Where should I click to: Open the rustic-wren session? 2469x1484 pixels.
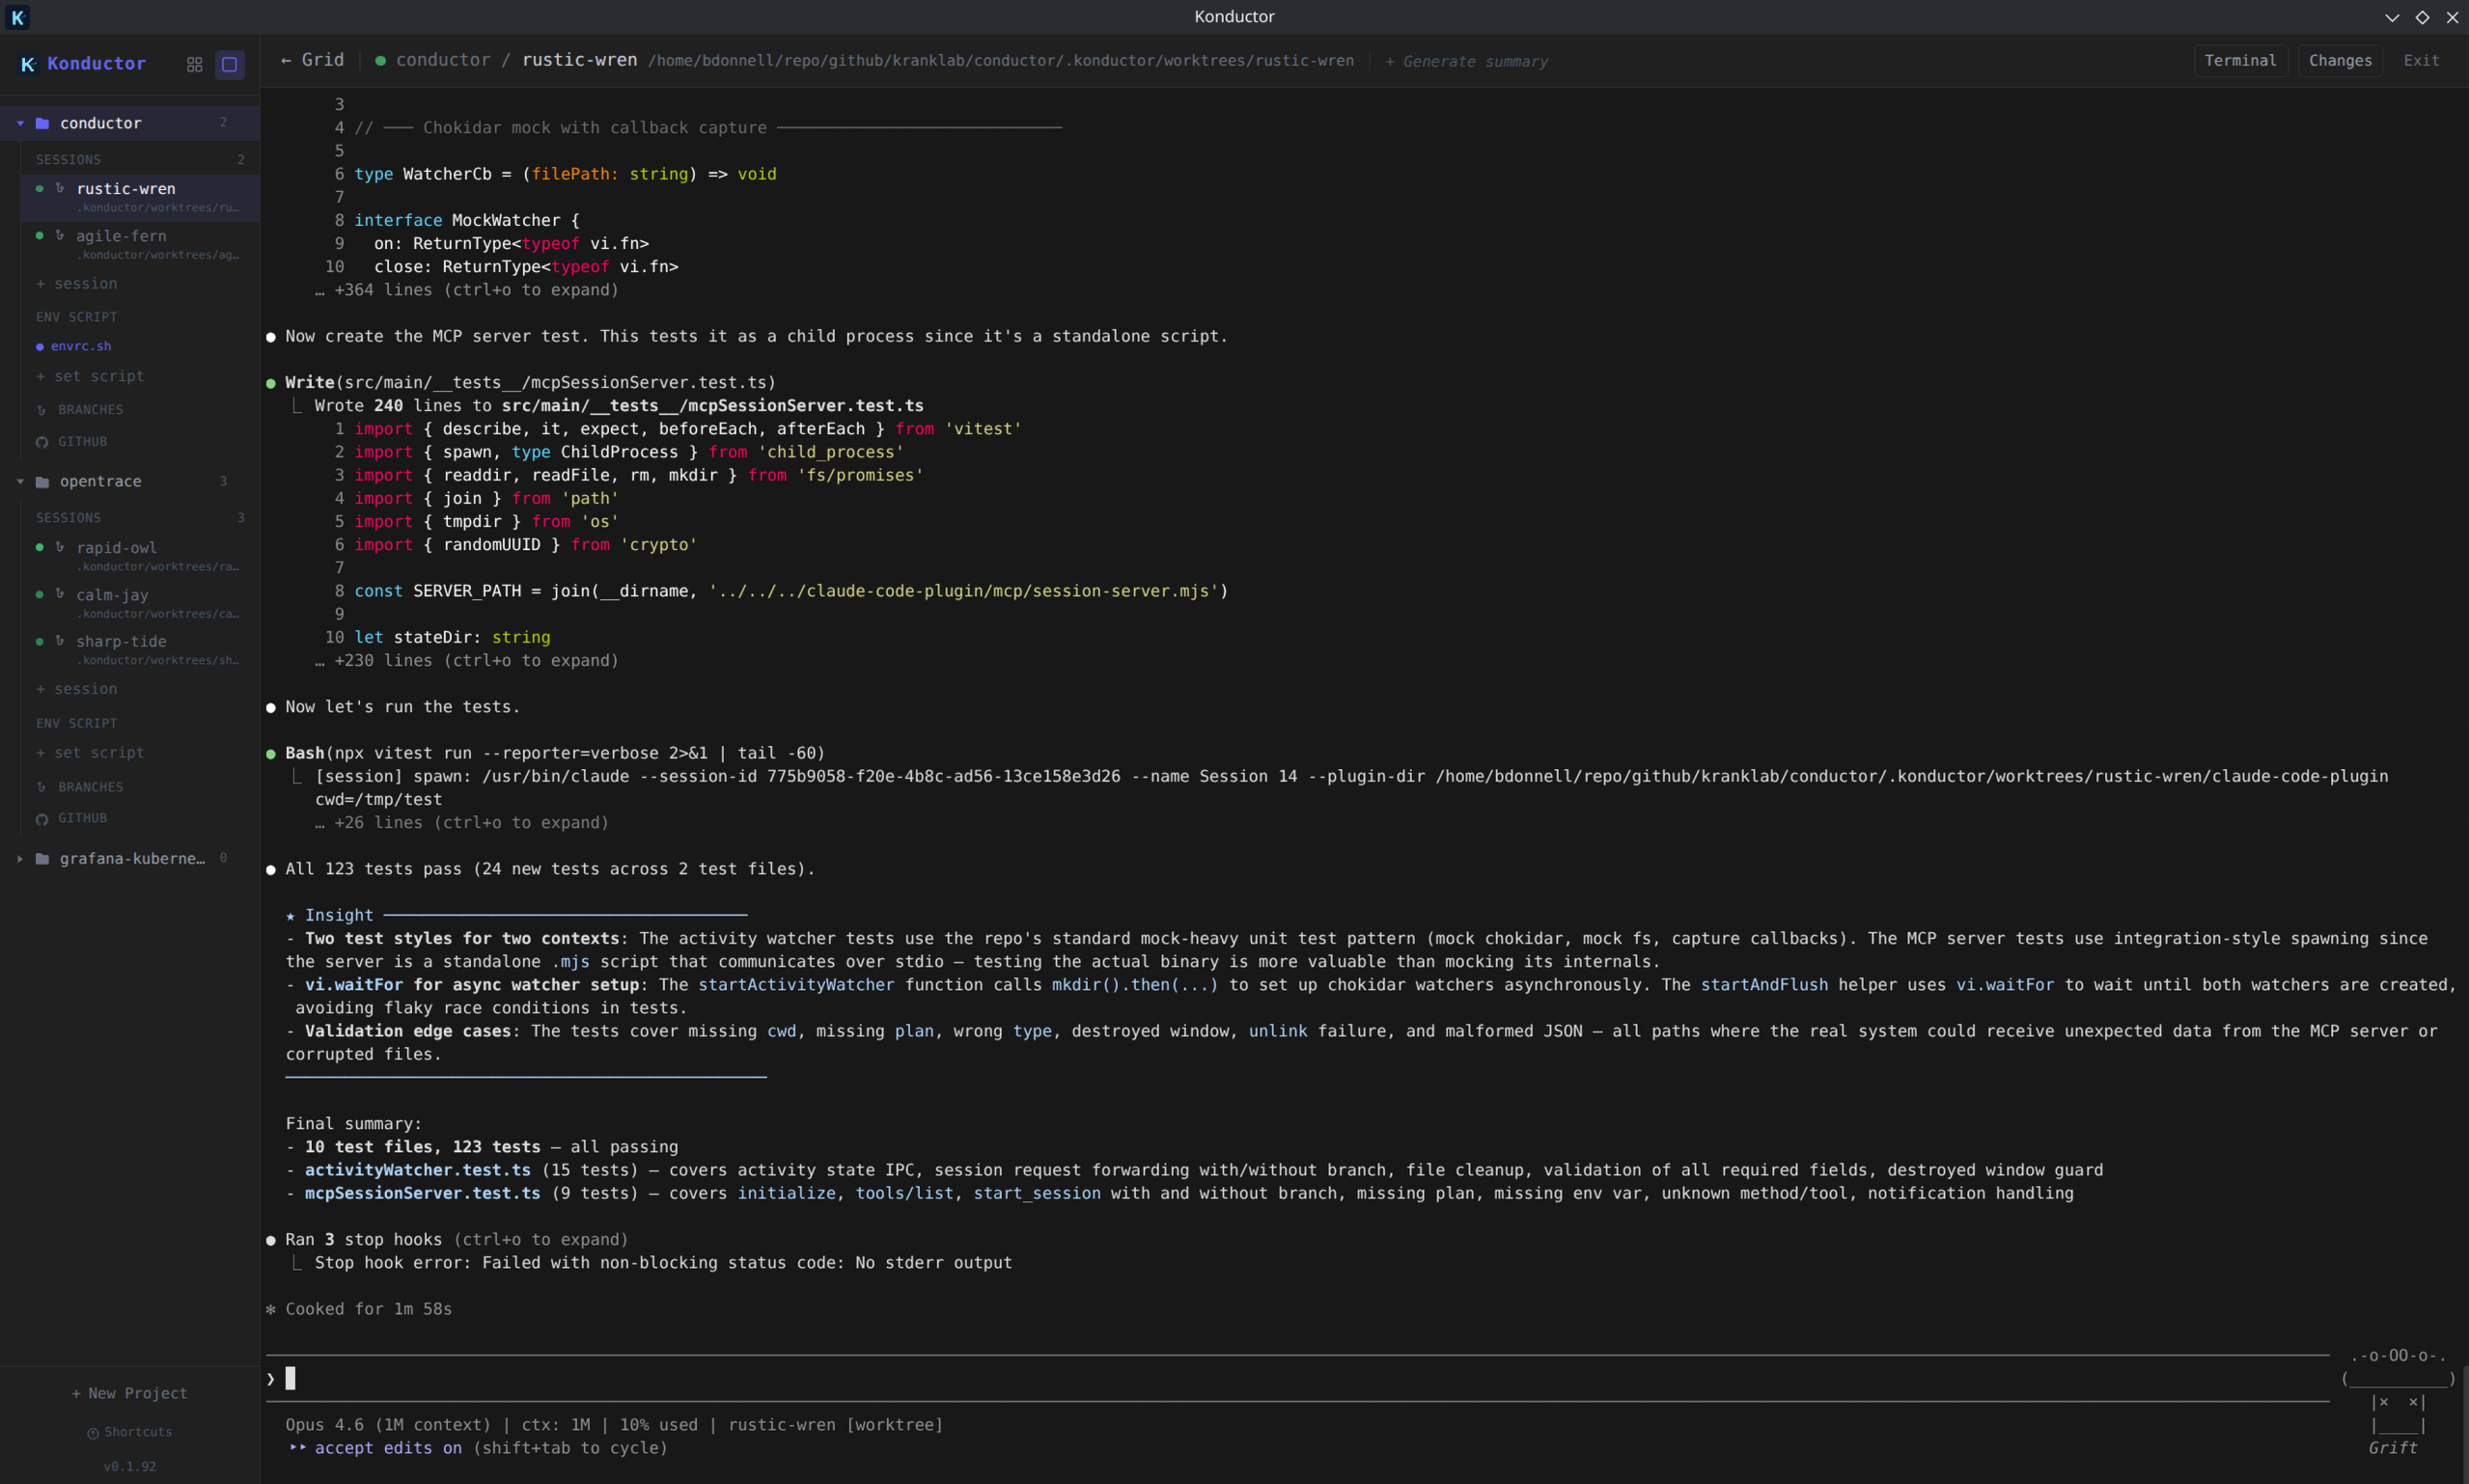tap(140, 197)
